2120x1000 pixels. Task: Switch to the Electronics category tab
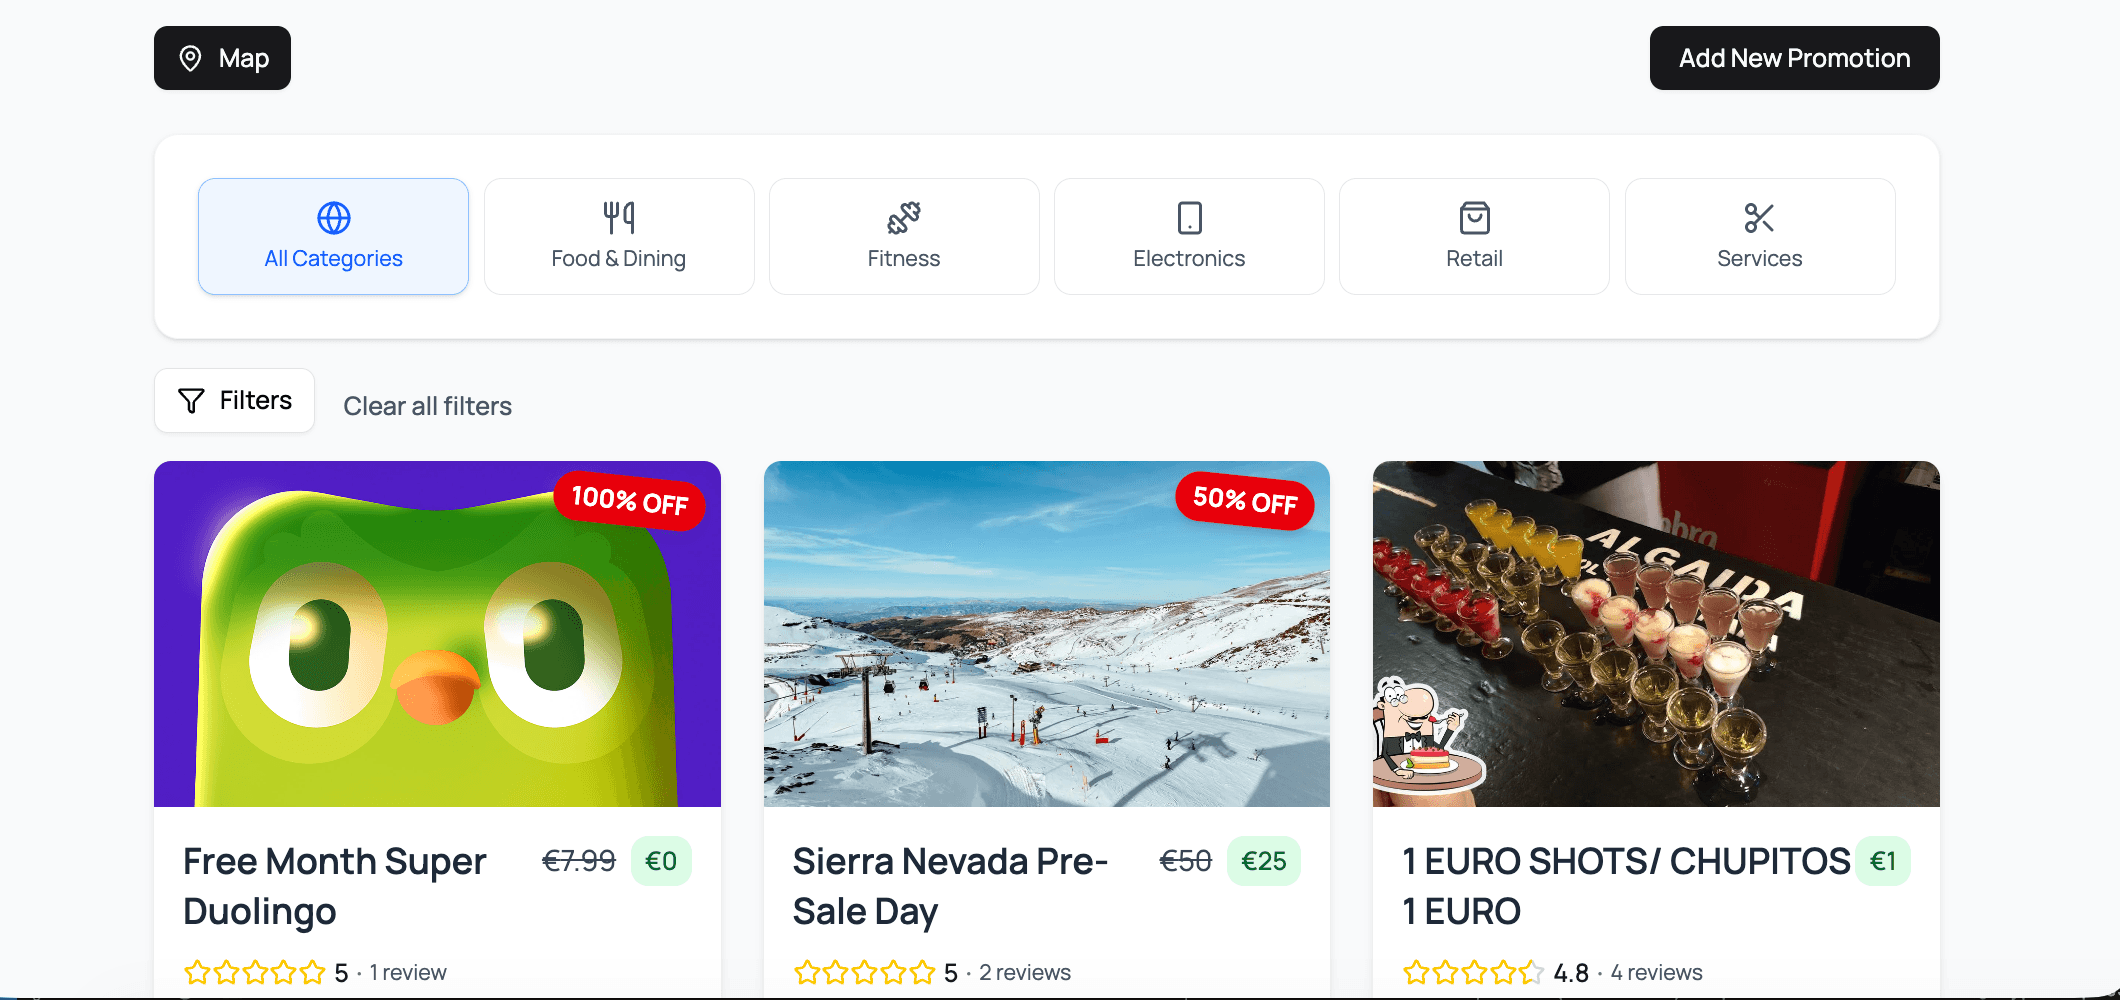click(1188, 236)
